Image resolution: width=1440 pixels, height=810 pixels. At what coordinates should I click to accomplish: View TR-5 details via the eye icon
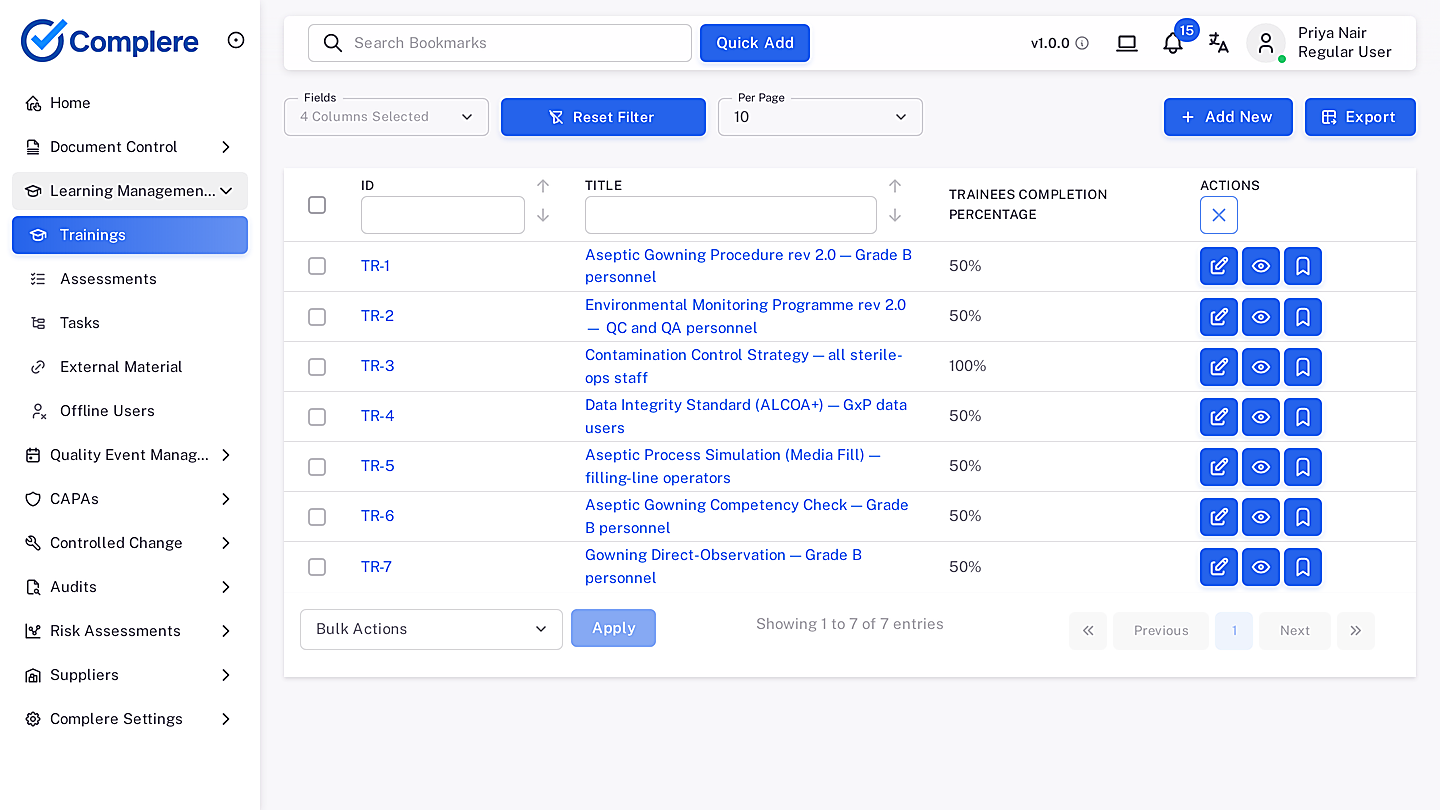pyautogui.click(x=1261, y=467)
